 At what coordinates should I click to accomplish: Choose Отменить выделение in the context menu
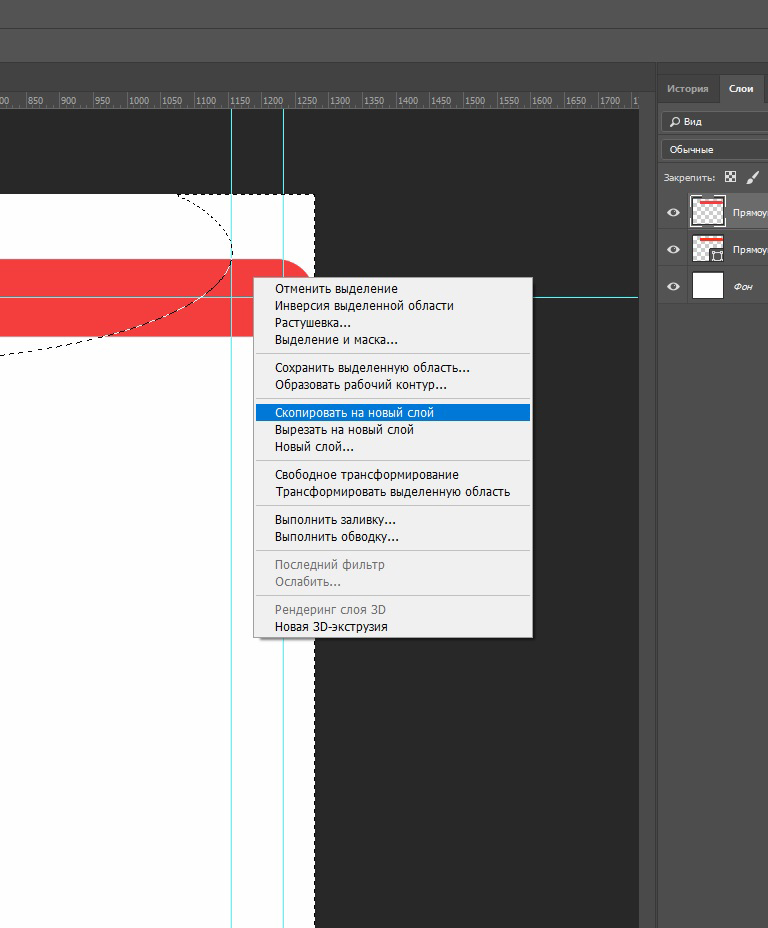(x=336, y=289)
